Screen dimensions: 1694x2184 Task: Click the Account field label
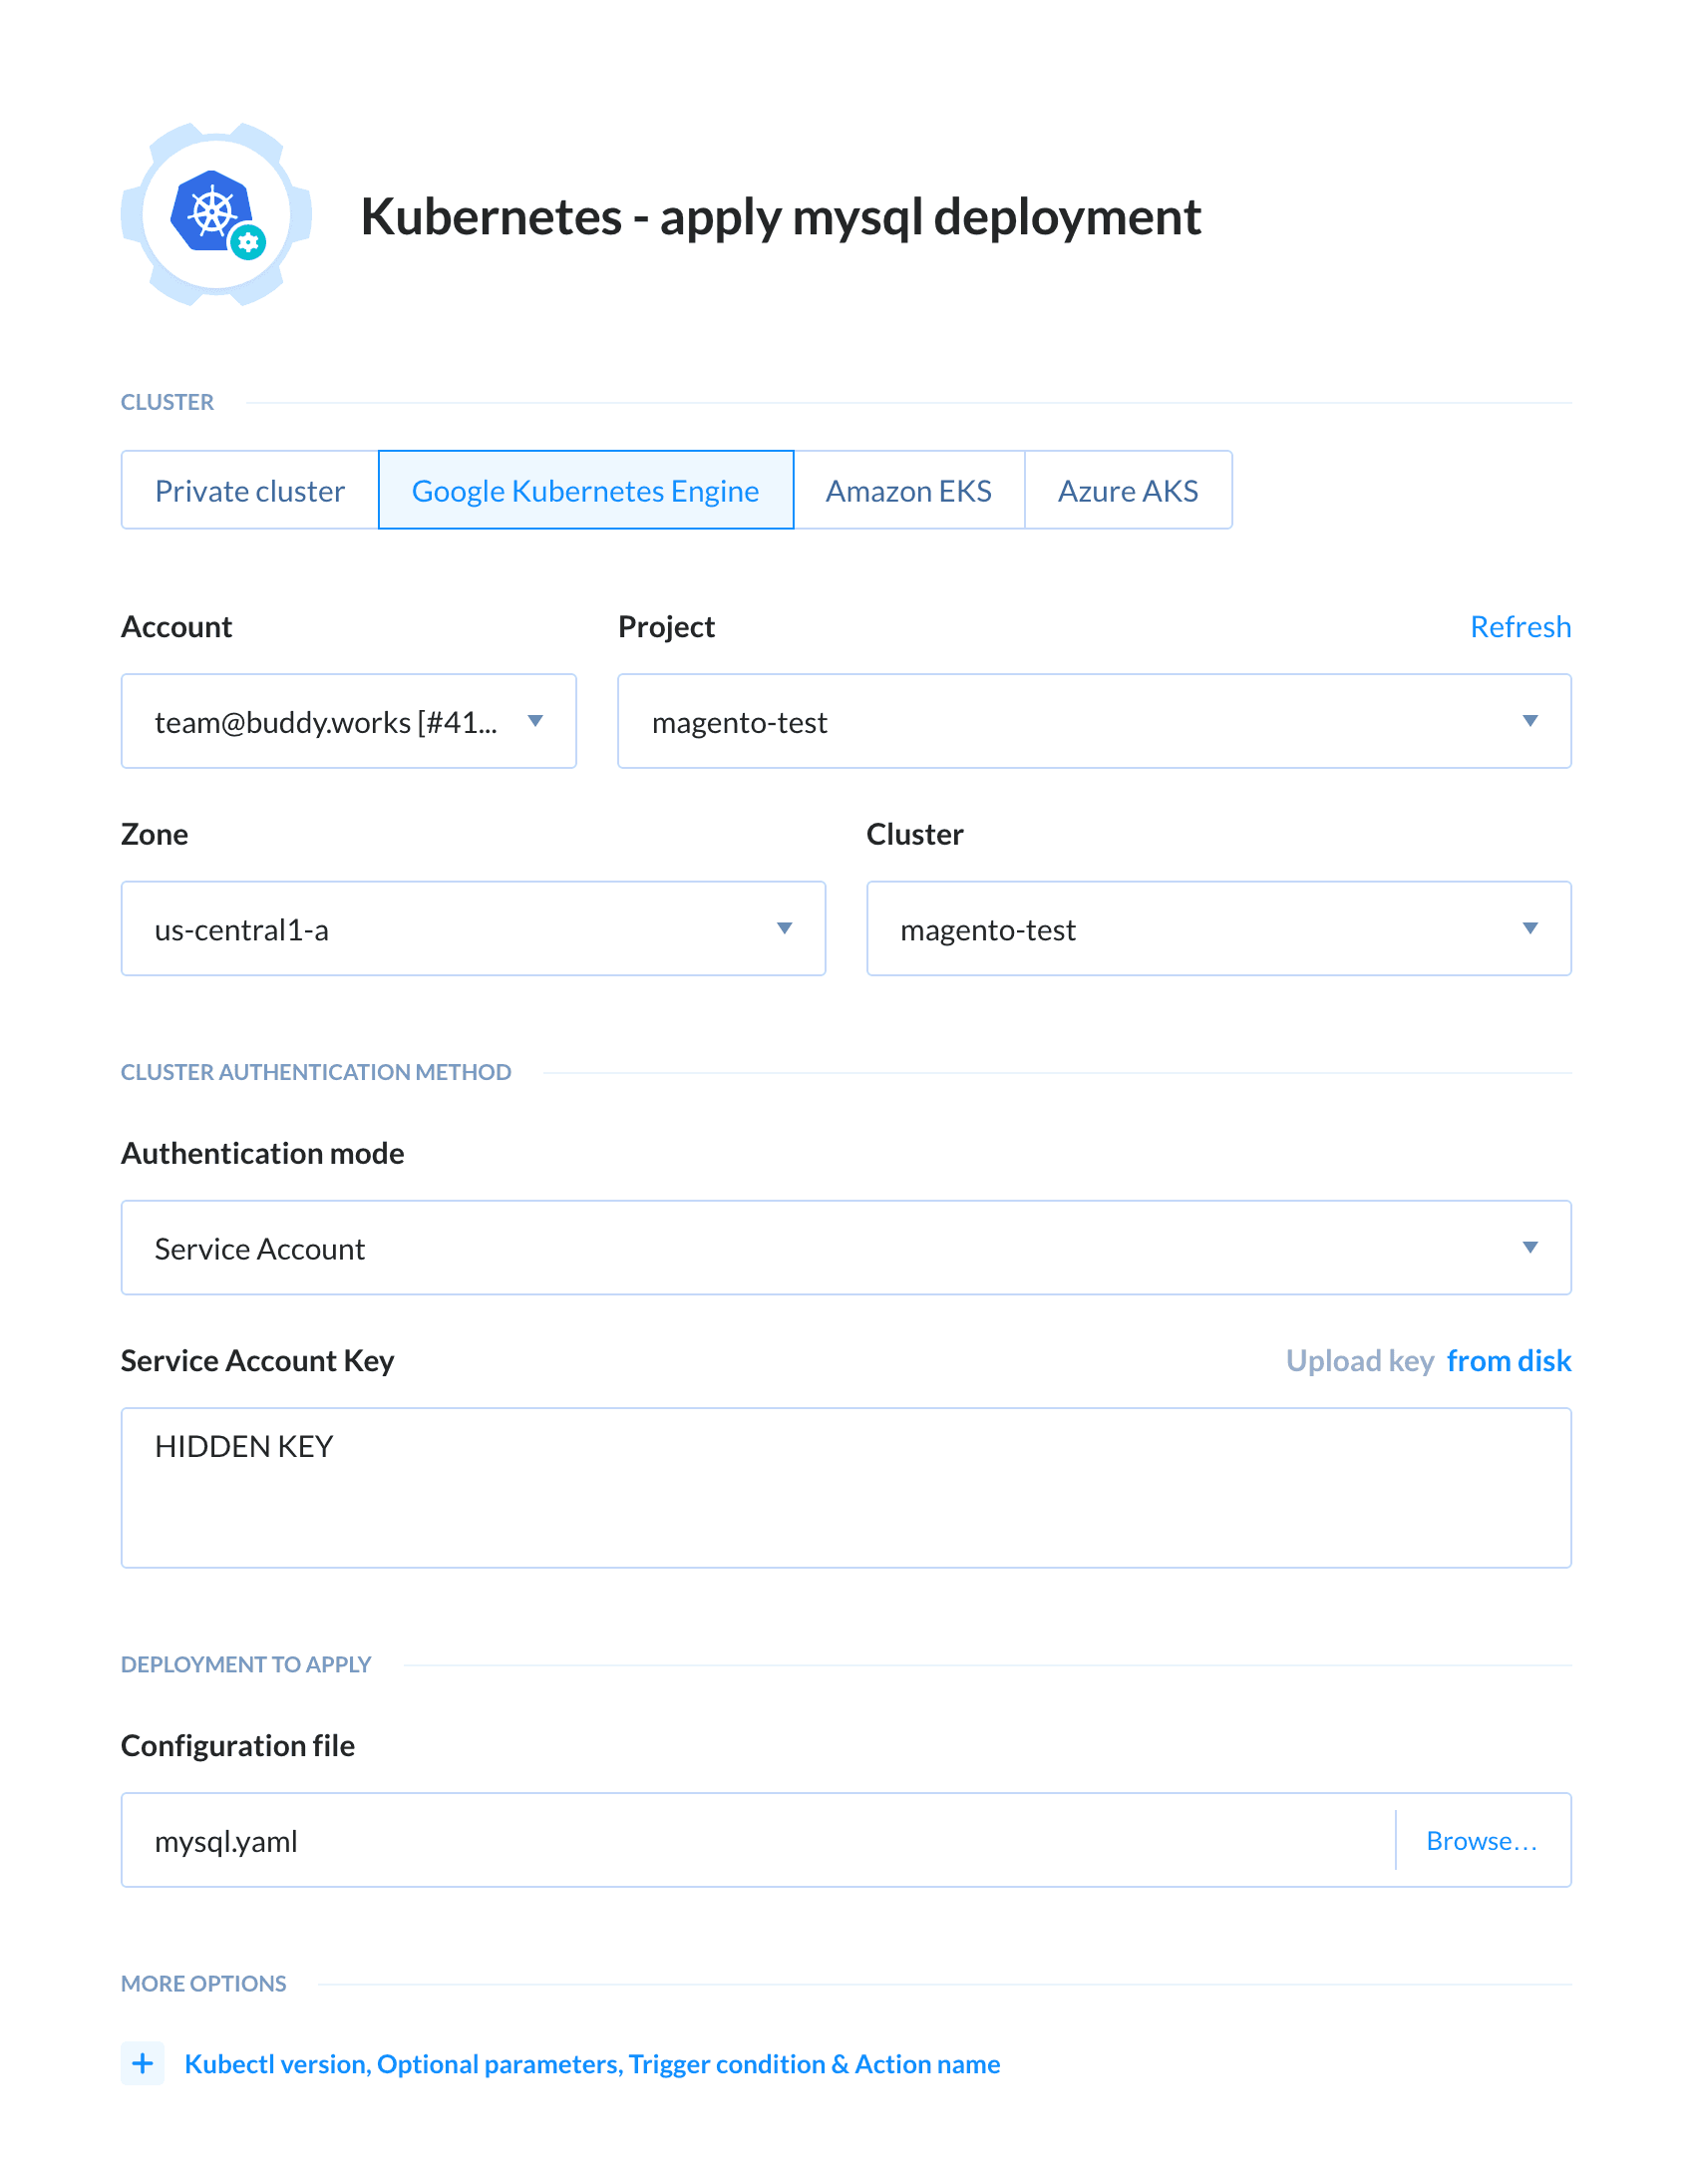pyautogui.click(x=177, y=628)
